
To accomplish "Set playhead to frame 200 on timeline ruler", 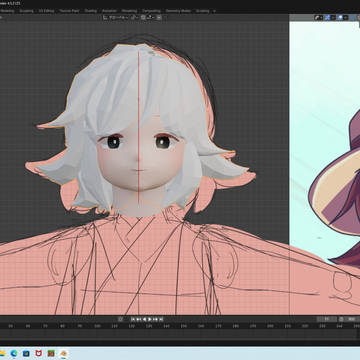I will pos(270,326).
